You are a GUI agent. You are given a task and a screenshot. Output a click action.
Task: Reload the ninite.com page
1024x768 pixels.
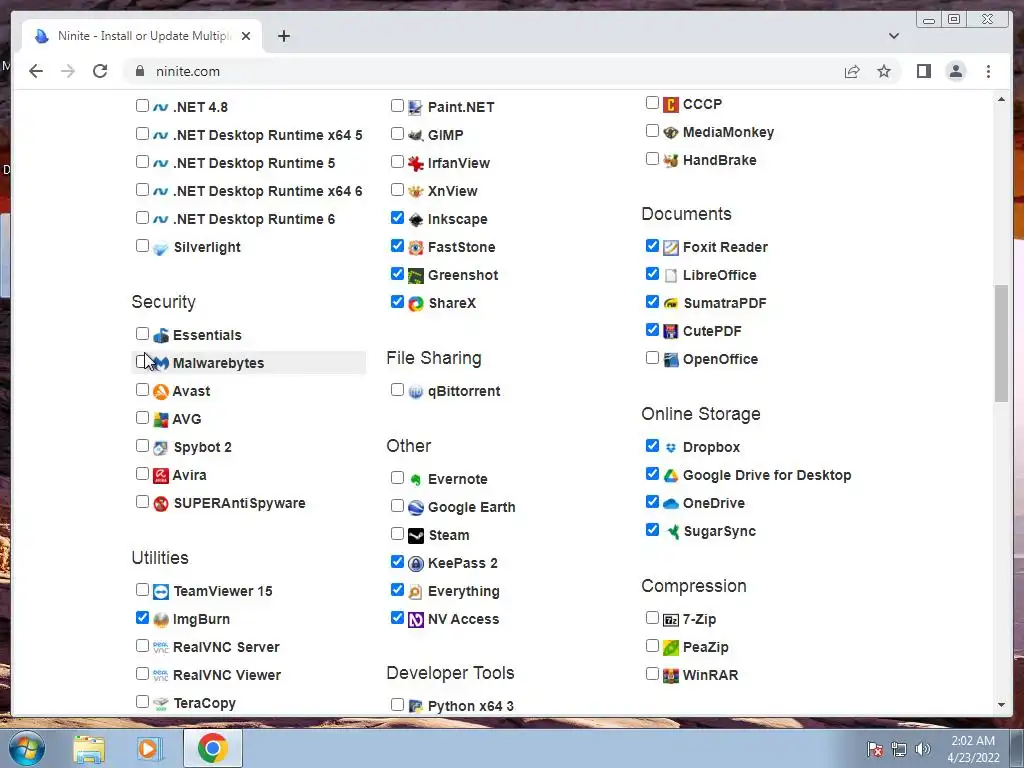point(100,71)
